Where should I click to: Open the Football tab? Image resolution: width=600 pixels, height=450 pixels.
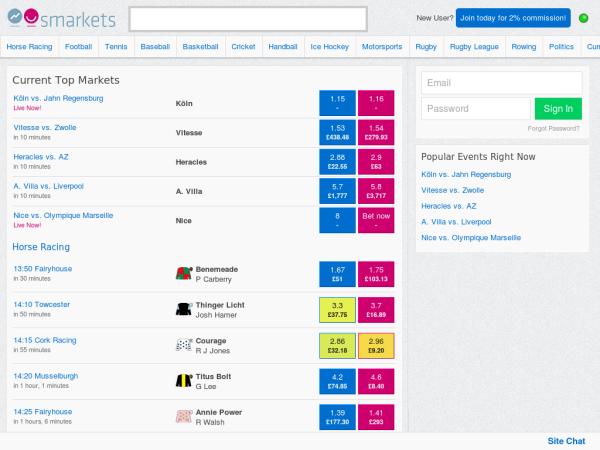click(x=78, y=47)
